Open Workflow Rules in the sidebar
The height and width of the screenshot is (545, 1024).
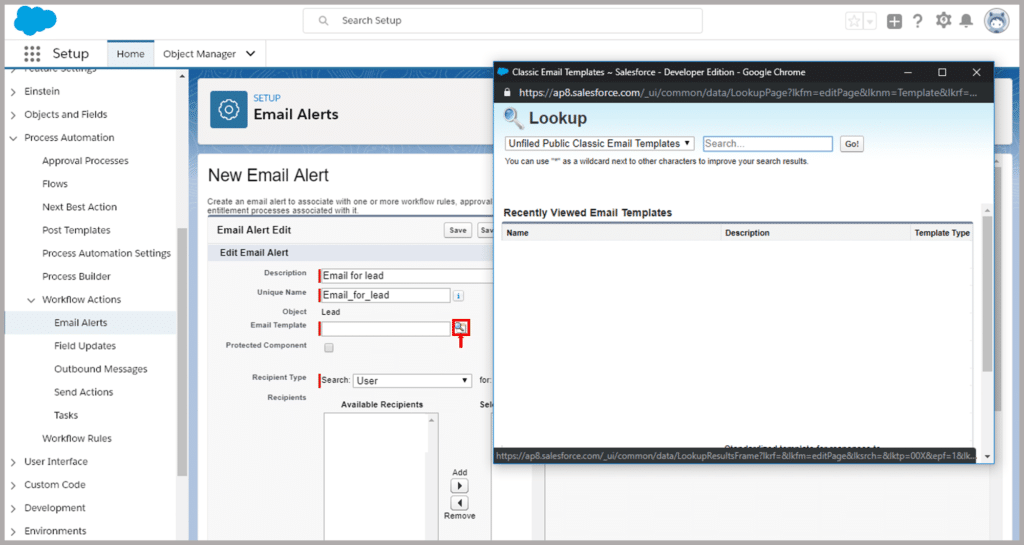pyautogui.click(x=76, y=438)
